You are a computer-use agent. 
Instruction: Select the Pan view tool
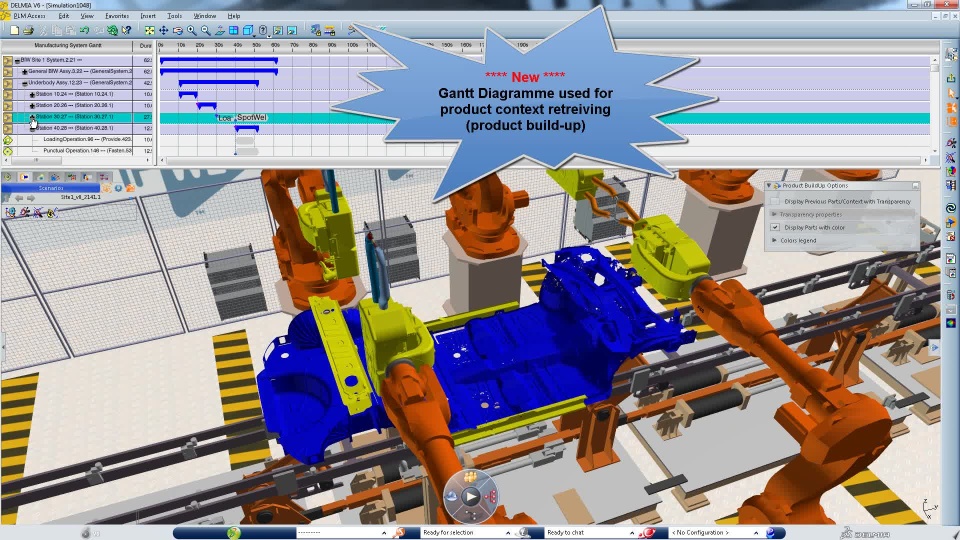pos(163,30)
